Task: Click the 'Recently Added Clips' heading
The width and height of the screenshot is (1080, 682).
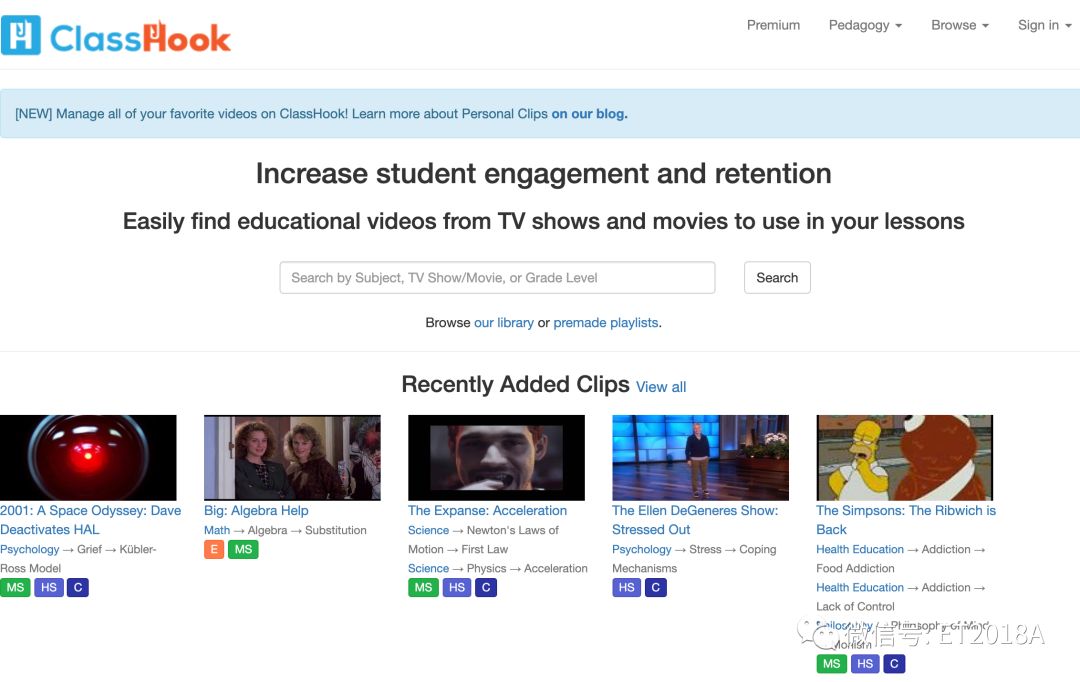Action: [515, 384]
